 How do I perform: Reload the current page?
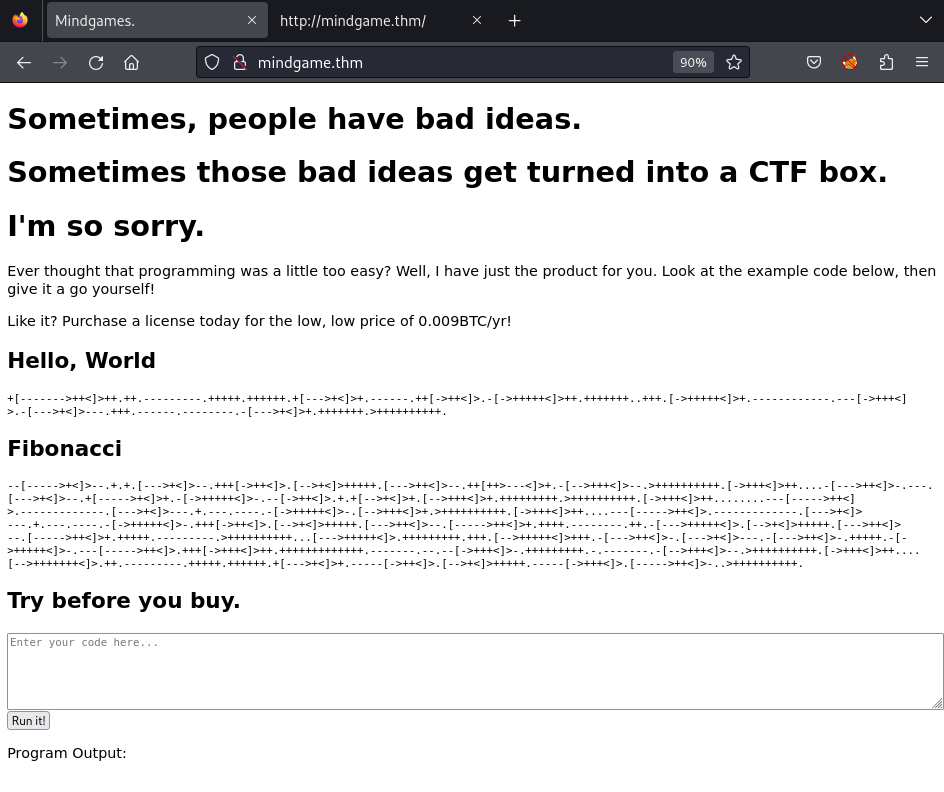[96, 62]
